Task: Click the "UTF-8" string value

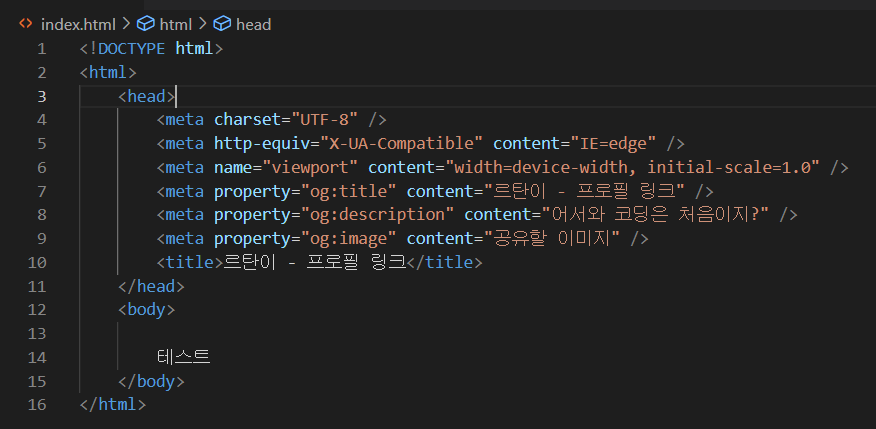Action: tap(325, 120)
